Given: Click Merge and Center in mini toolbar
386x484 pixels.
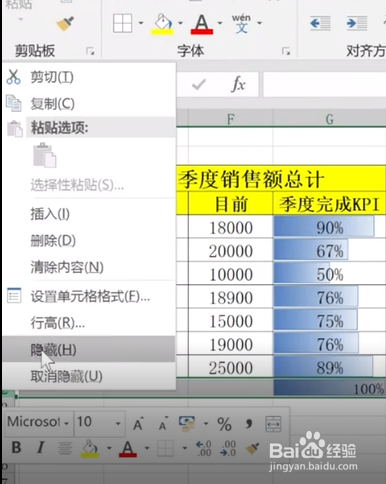Looking at the screenshot, I should 273,424.
